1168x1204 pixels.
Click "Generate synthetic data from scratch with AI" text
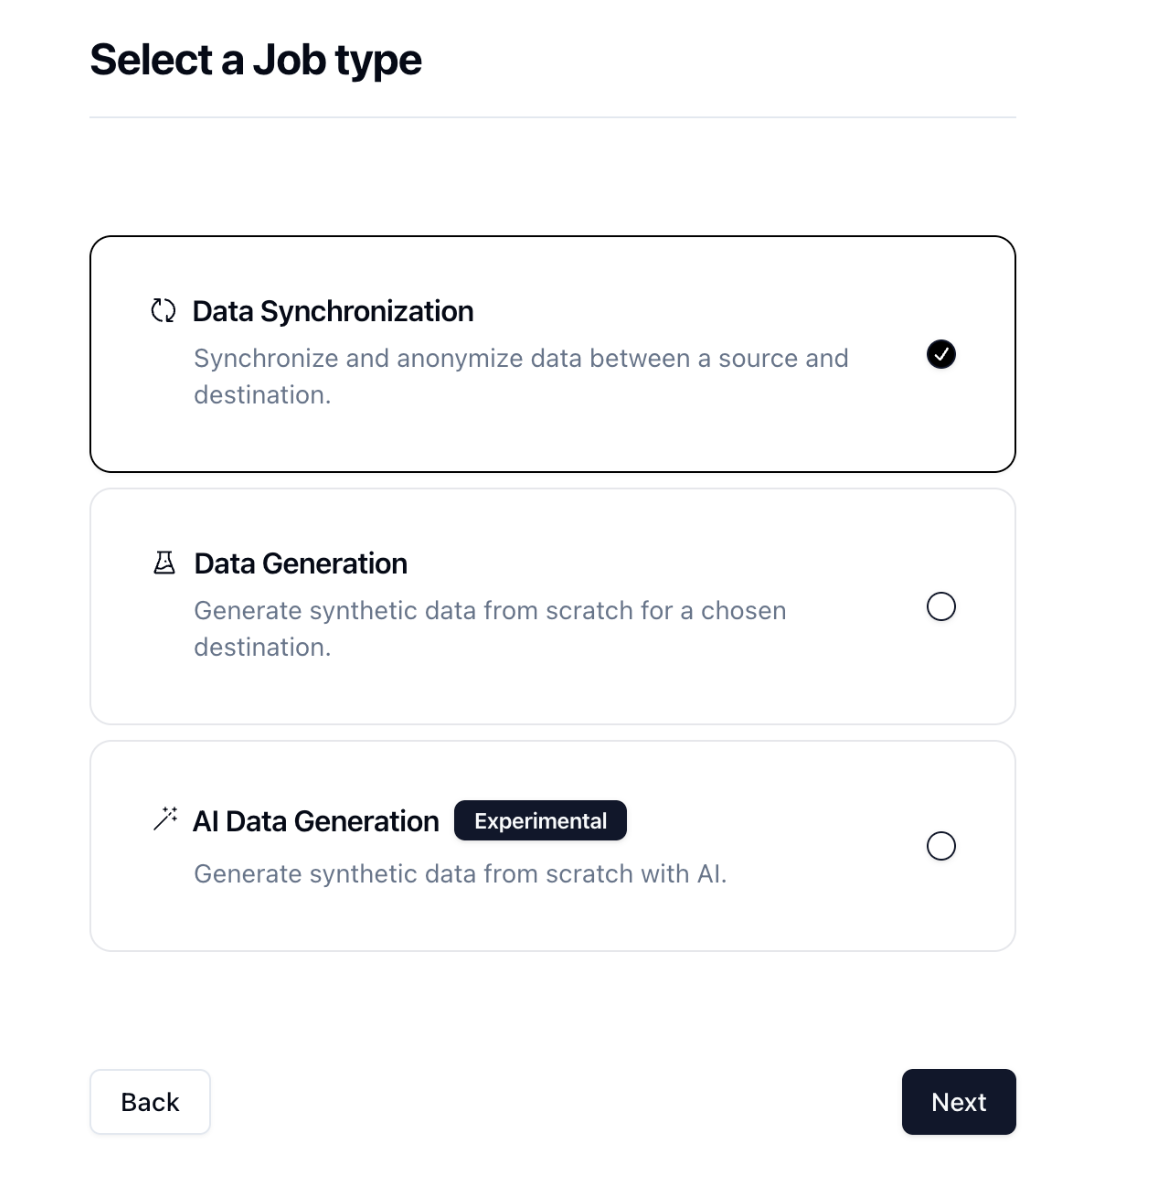click(460, 874)
